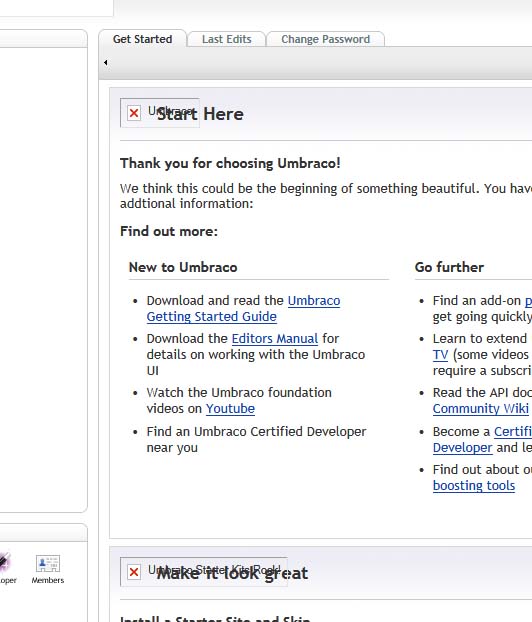This screenshot has height=622, width=532.
Task: Open the Members section icon
Action: coord(48,569)
